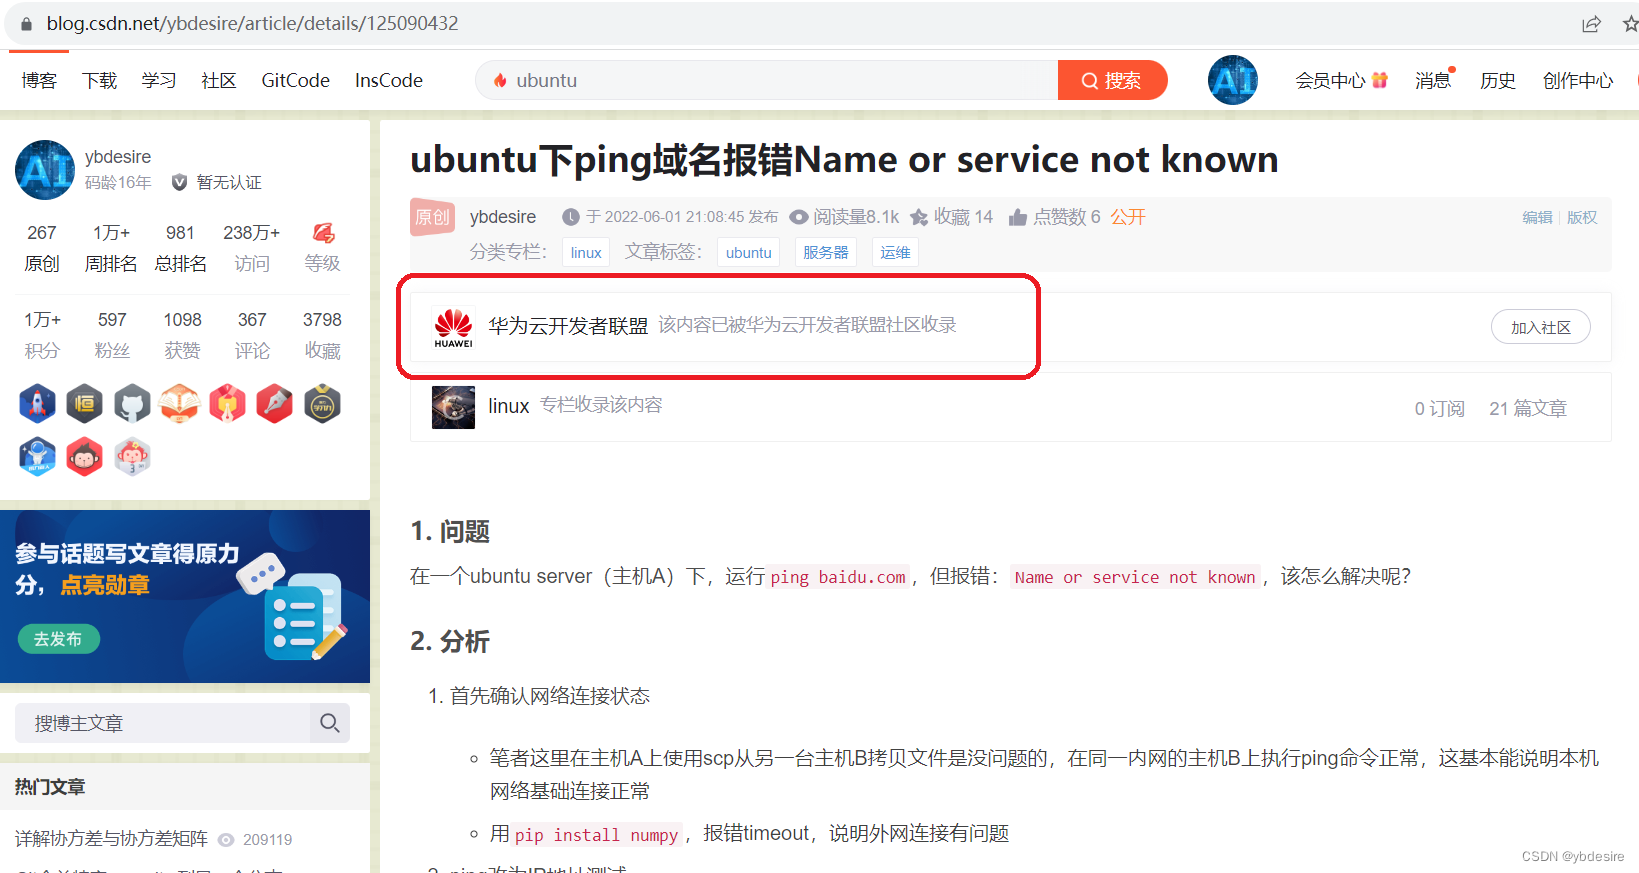This screenshot has height=873, width=1639.
Task: Click the 597 粉丝 stat
Action: point(112,335)
